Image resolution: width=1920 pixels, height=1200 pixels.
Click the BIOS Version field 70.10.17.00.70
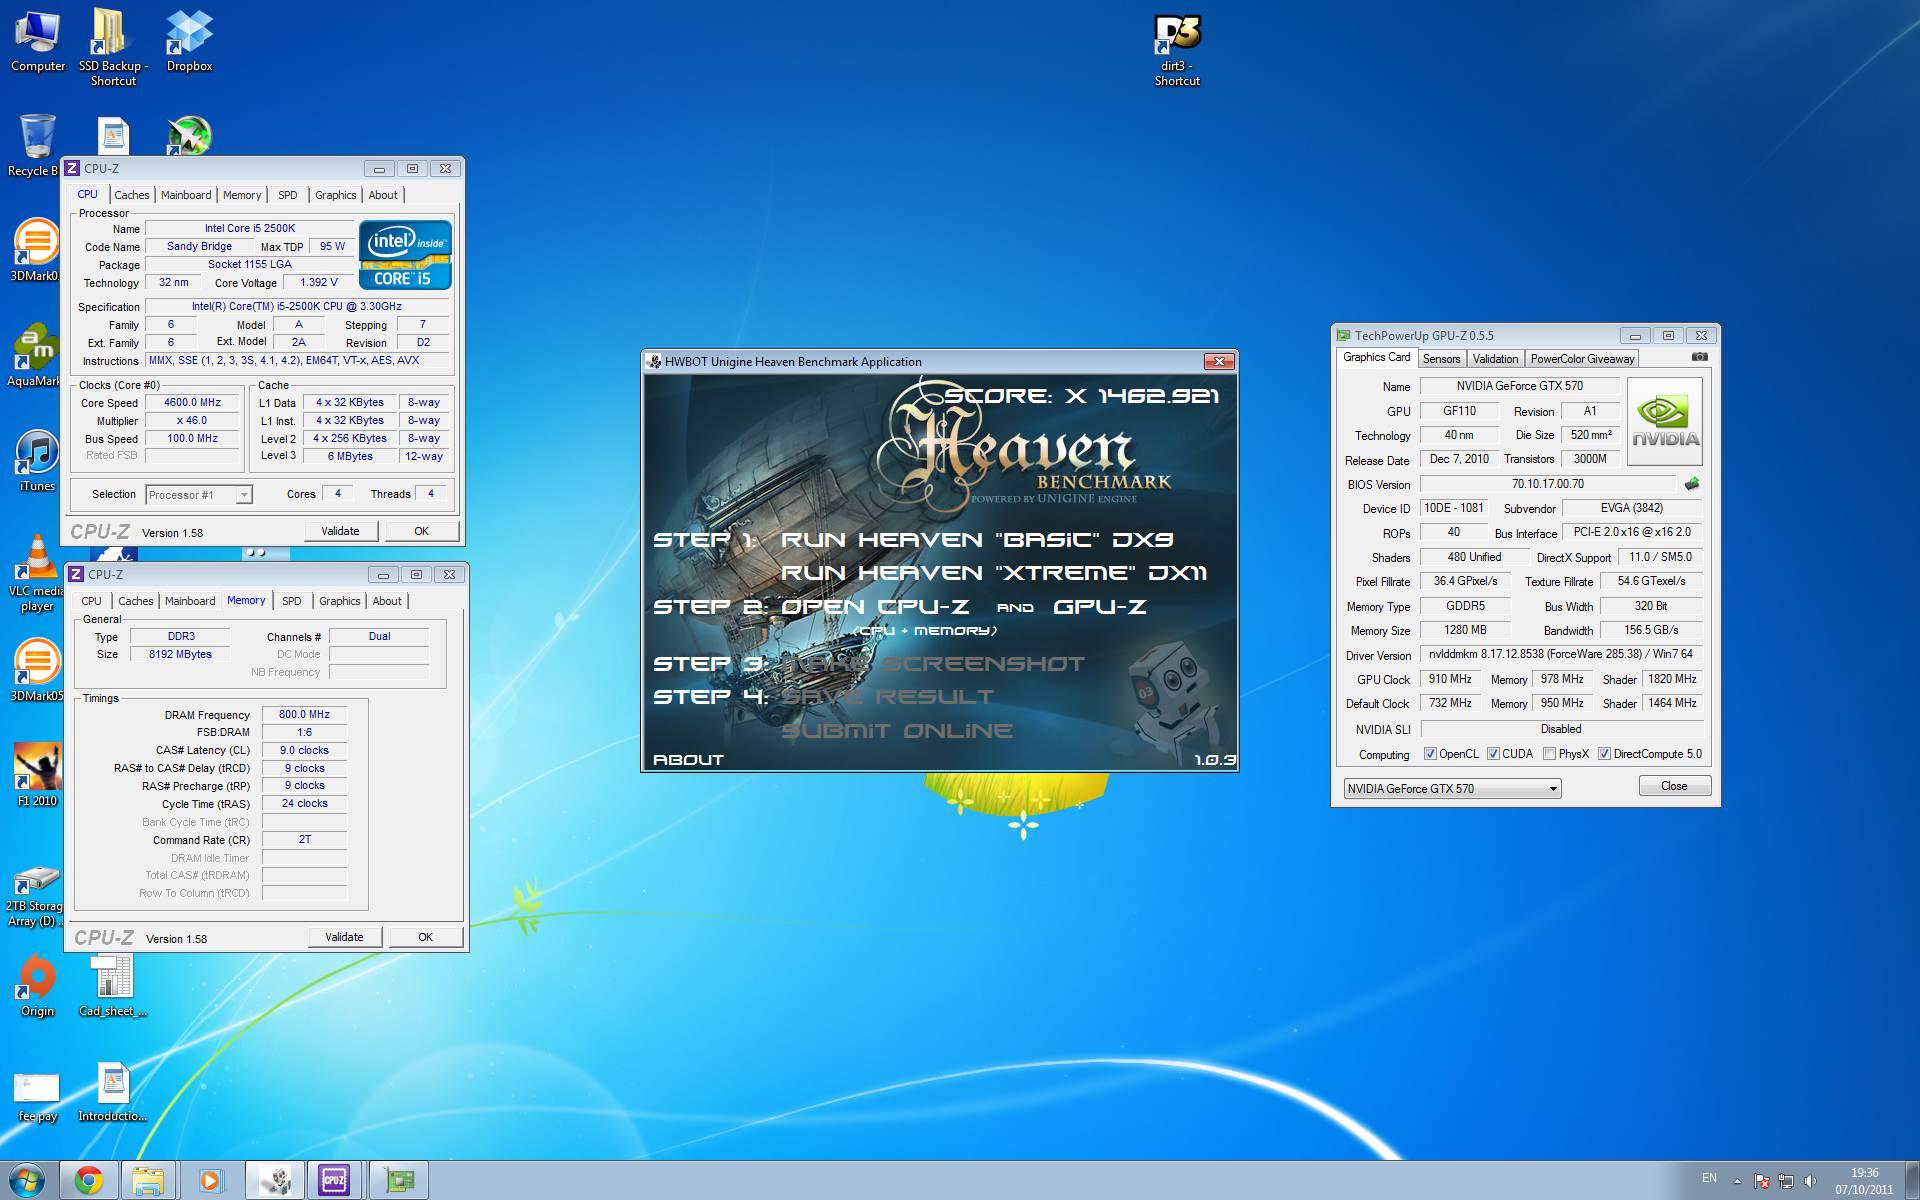[x=1548, y=484]
